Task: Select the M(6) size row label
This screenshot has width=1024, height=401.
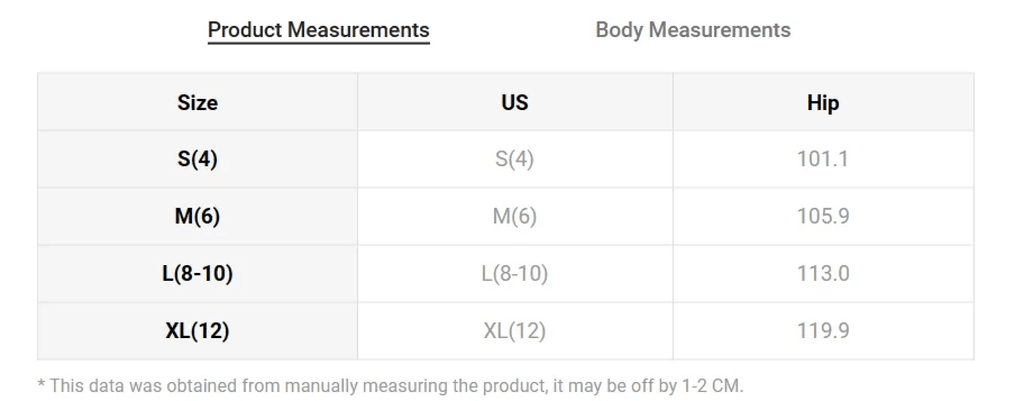Action: pos(197,216)
